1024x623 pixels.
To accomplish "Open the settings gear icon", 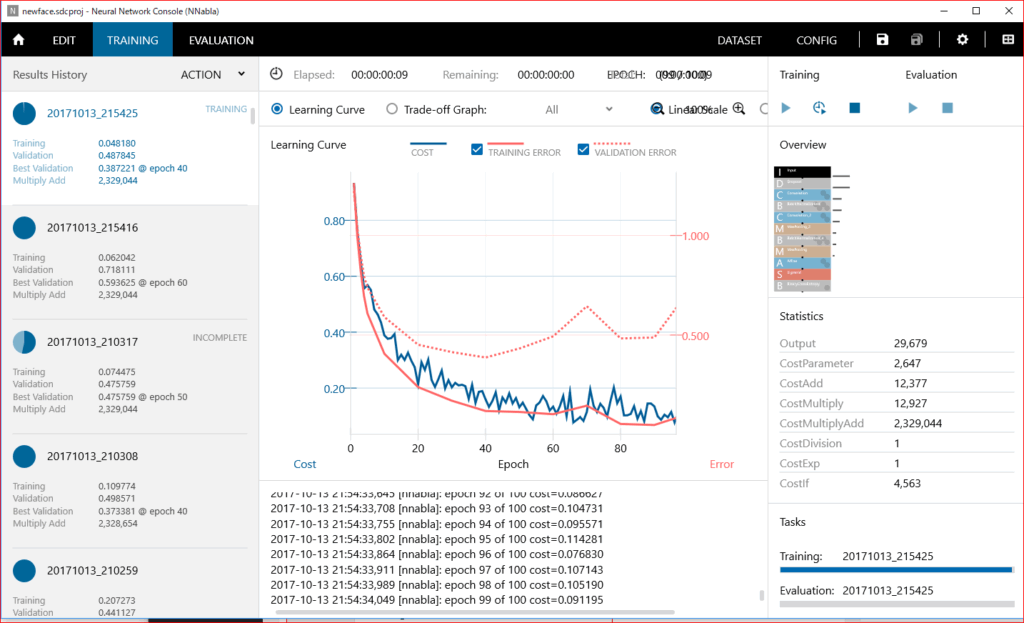I will pyautogui.click(x=962, y=40).
